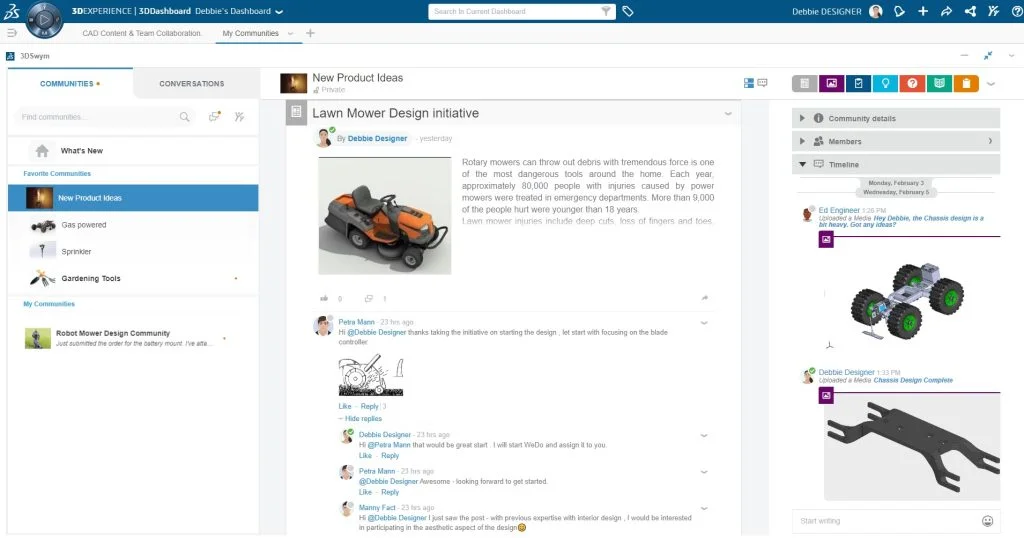The height and width of the screenshot is (538, 1024).
Task: Click the green wiki book icon
Action: pos(939,84)
